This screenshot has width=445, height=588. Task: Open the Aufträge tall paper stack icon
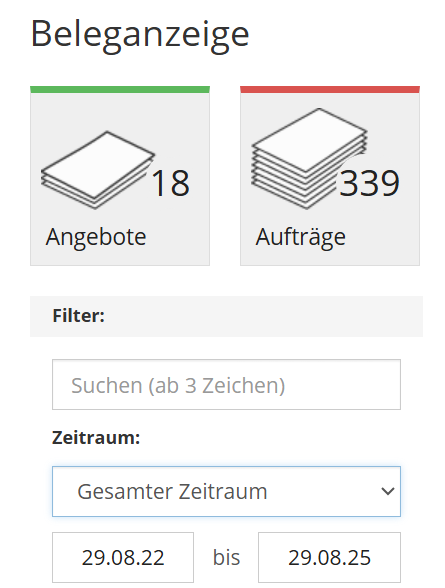pyautogui.click(x=309, y=158)
